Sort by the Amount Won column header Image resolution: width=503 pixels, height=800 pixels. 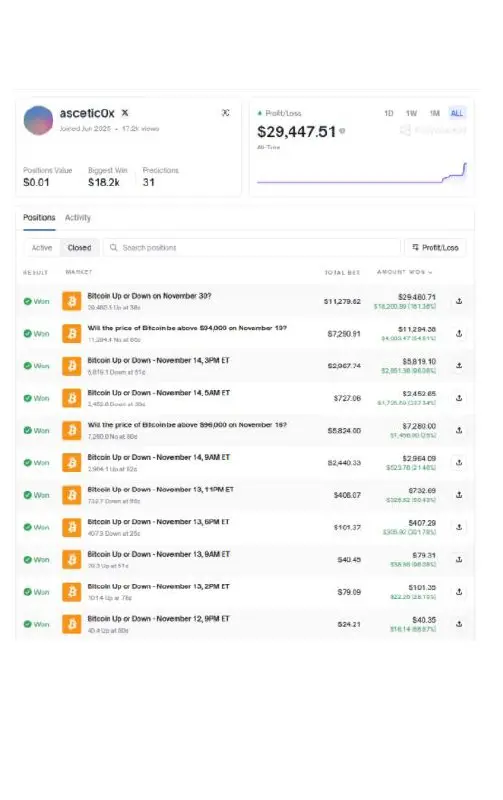point(405,272)
